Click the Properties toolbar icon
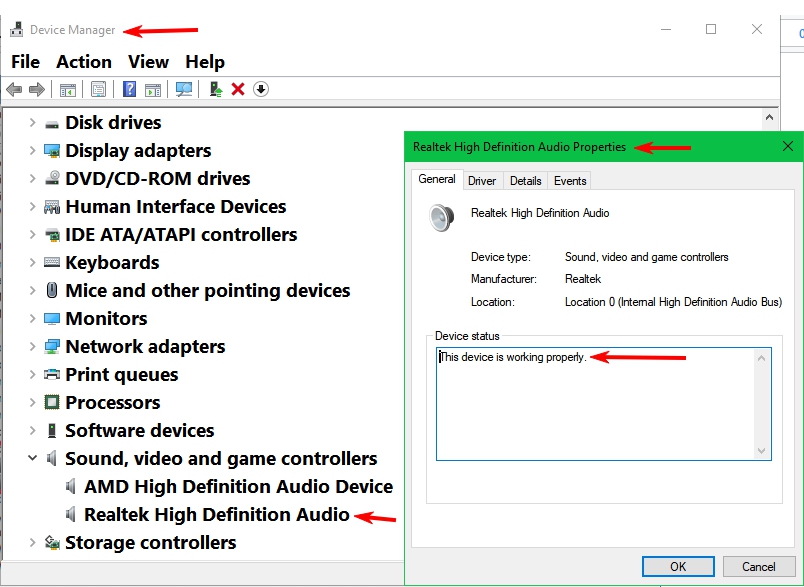The height and width of the screenshot is (587, 804). coord(98,89)
